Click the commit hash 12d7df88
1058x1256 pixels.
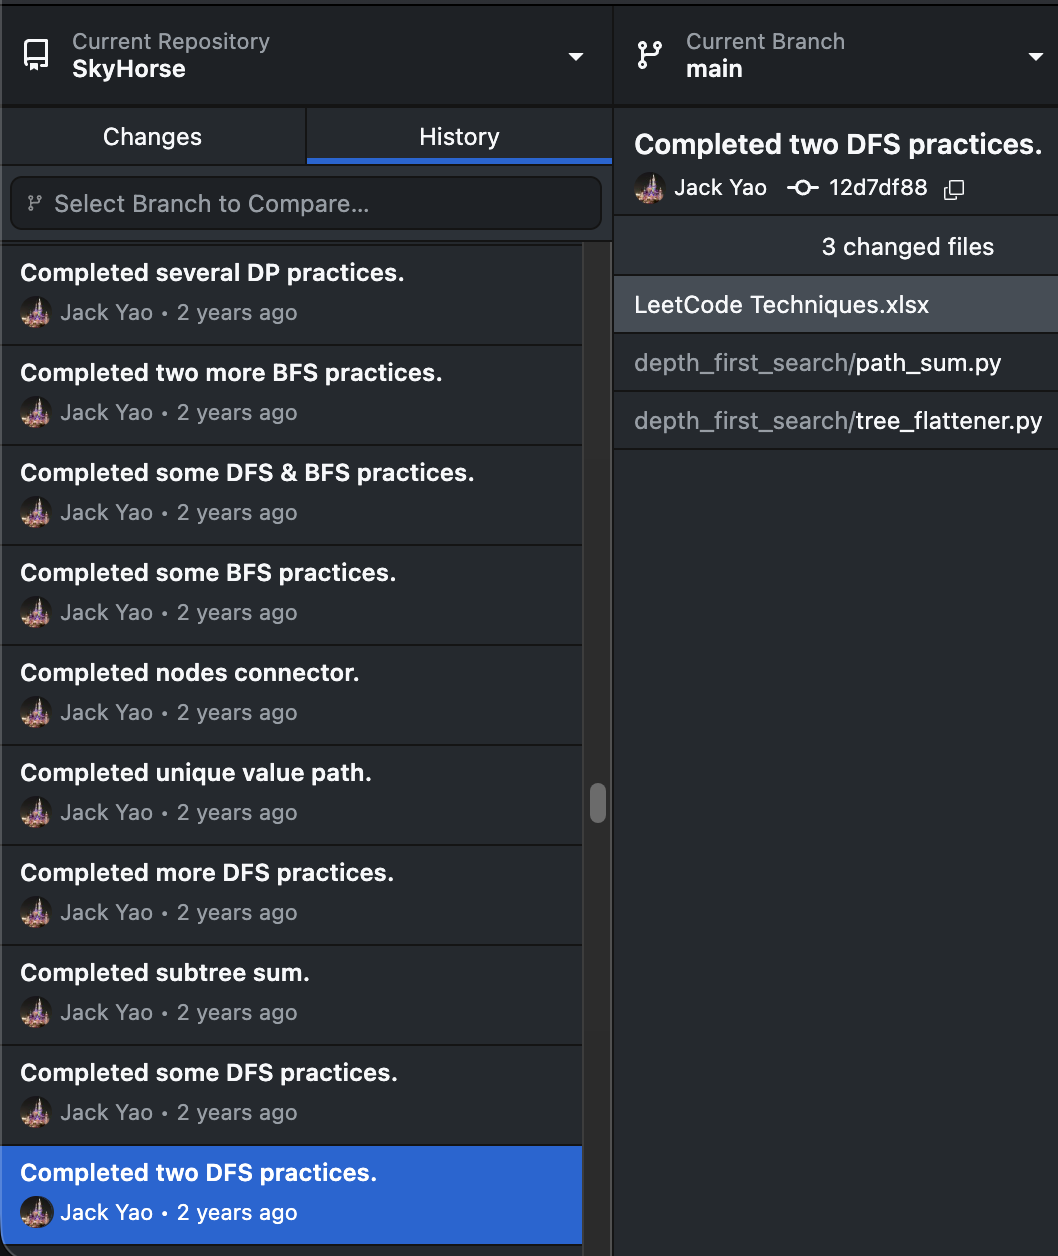click(878, 188)
